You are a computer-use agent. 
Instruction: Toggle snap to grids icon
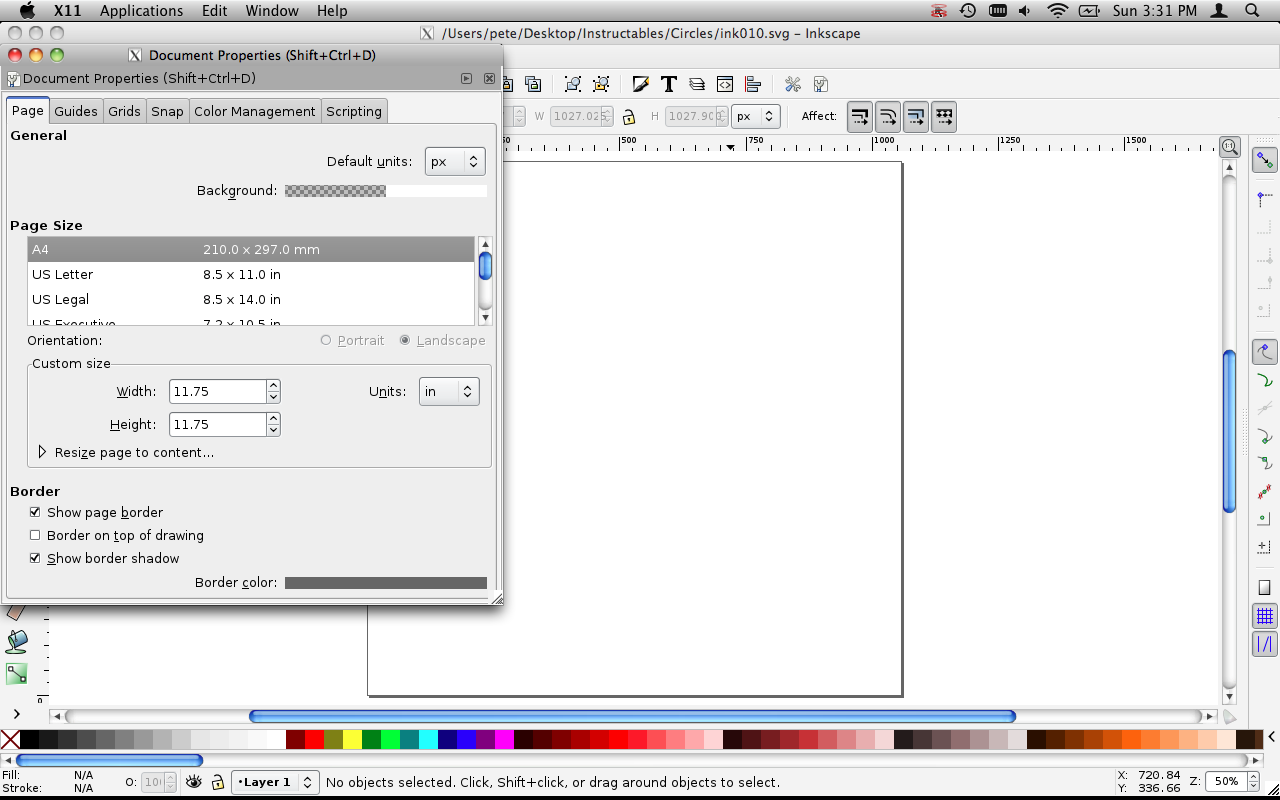[1264, 616]
